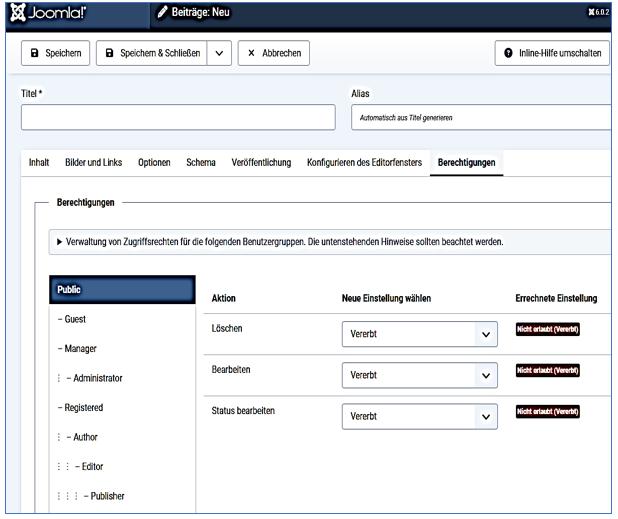Open the Status bearbeiten permission dropdown
This screenshot has height=519, width=618.
[x=418, y=416]
